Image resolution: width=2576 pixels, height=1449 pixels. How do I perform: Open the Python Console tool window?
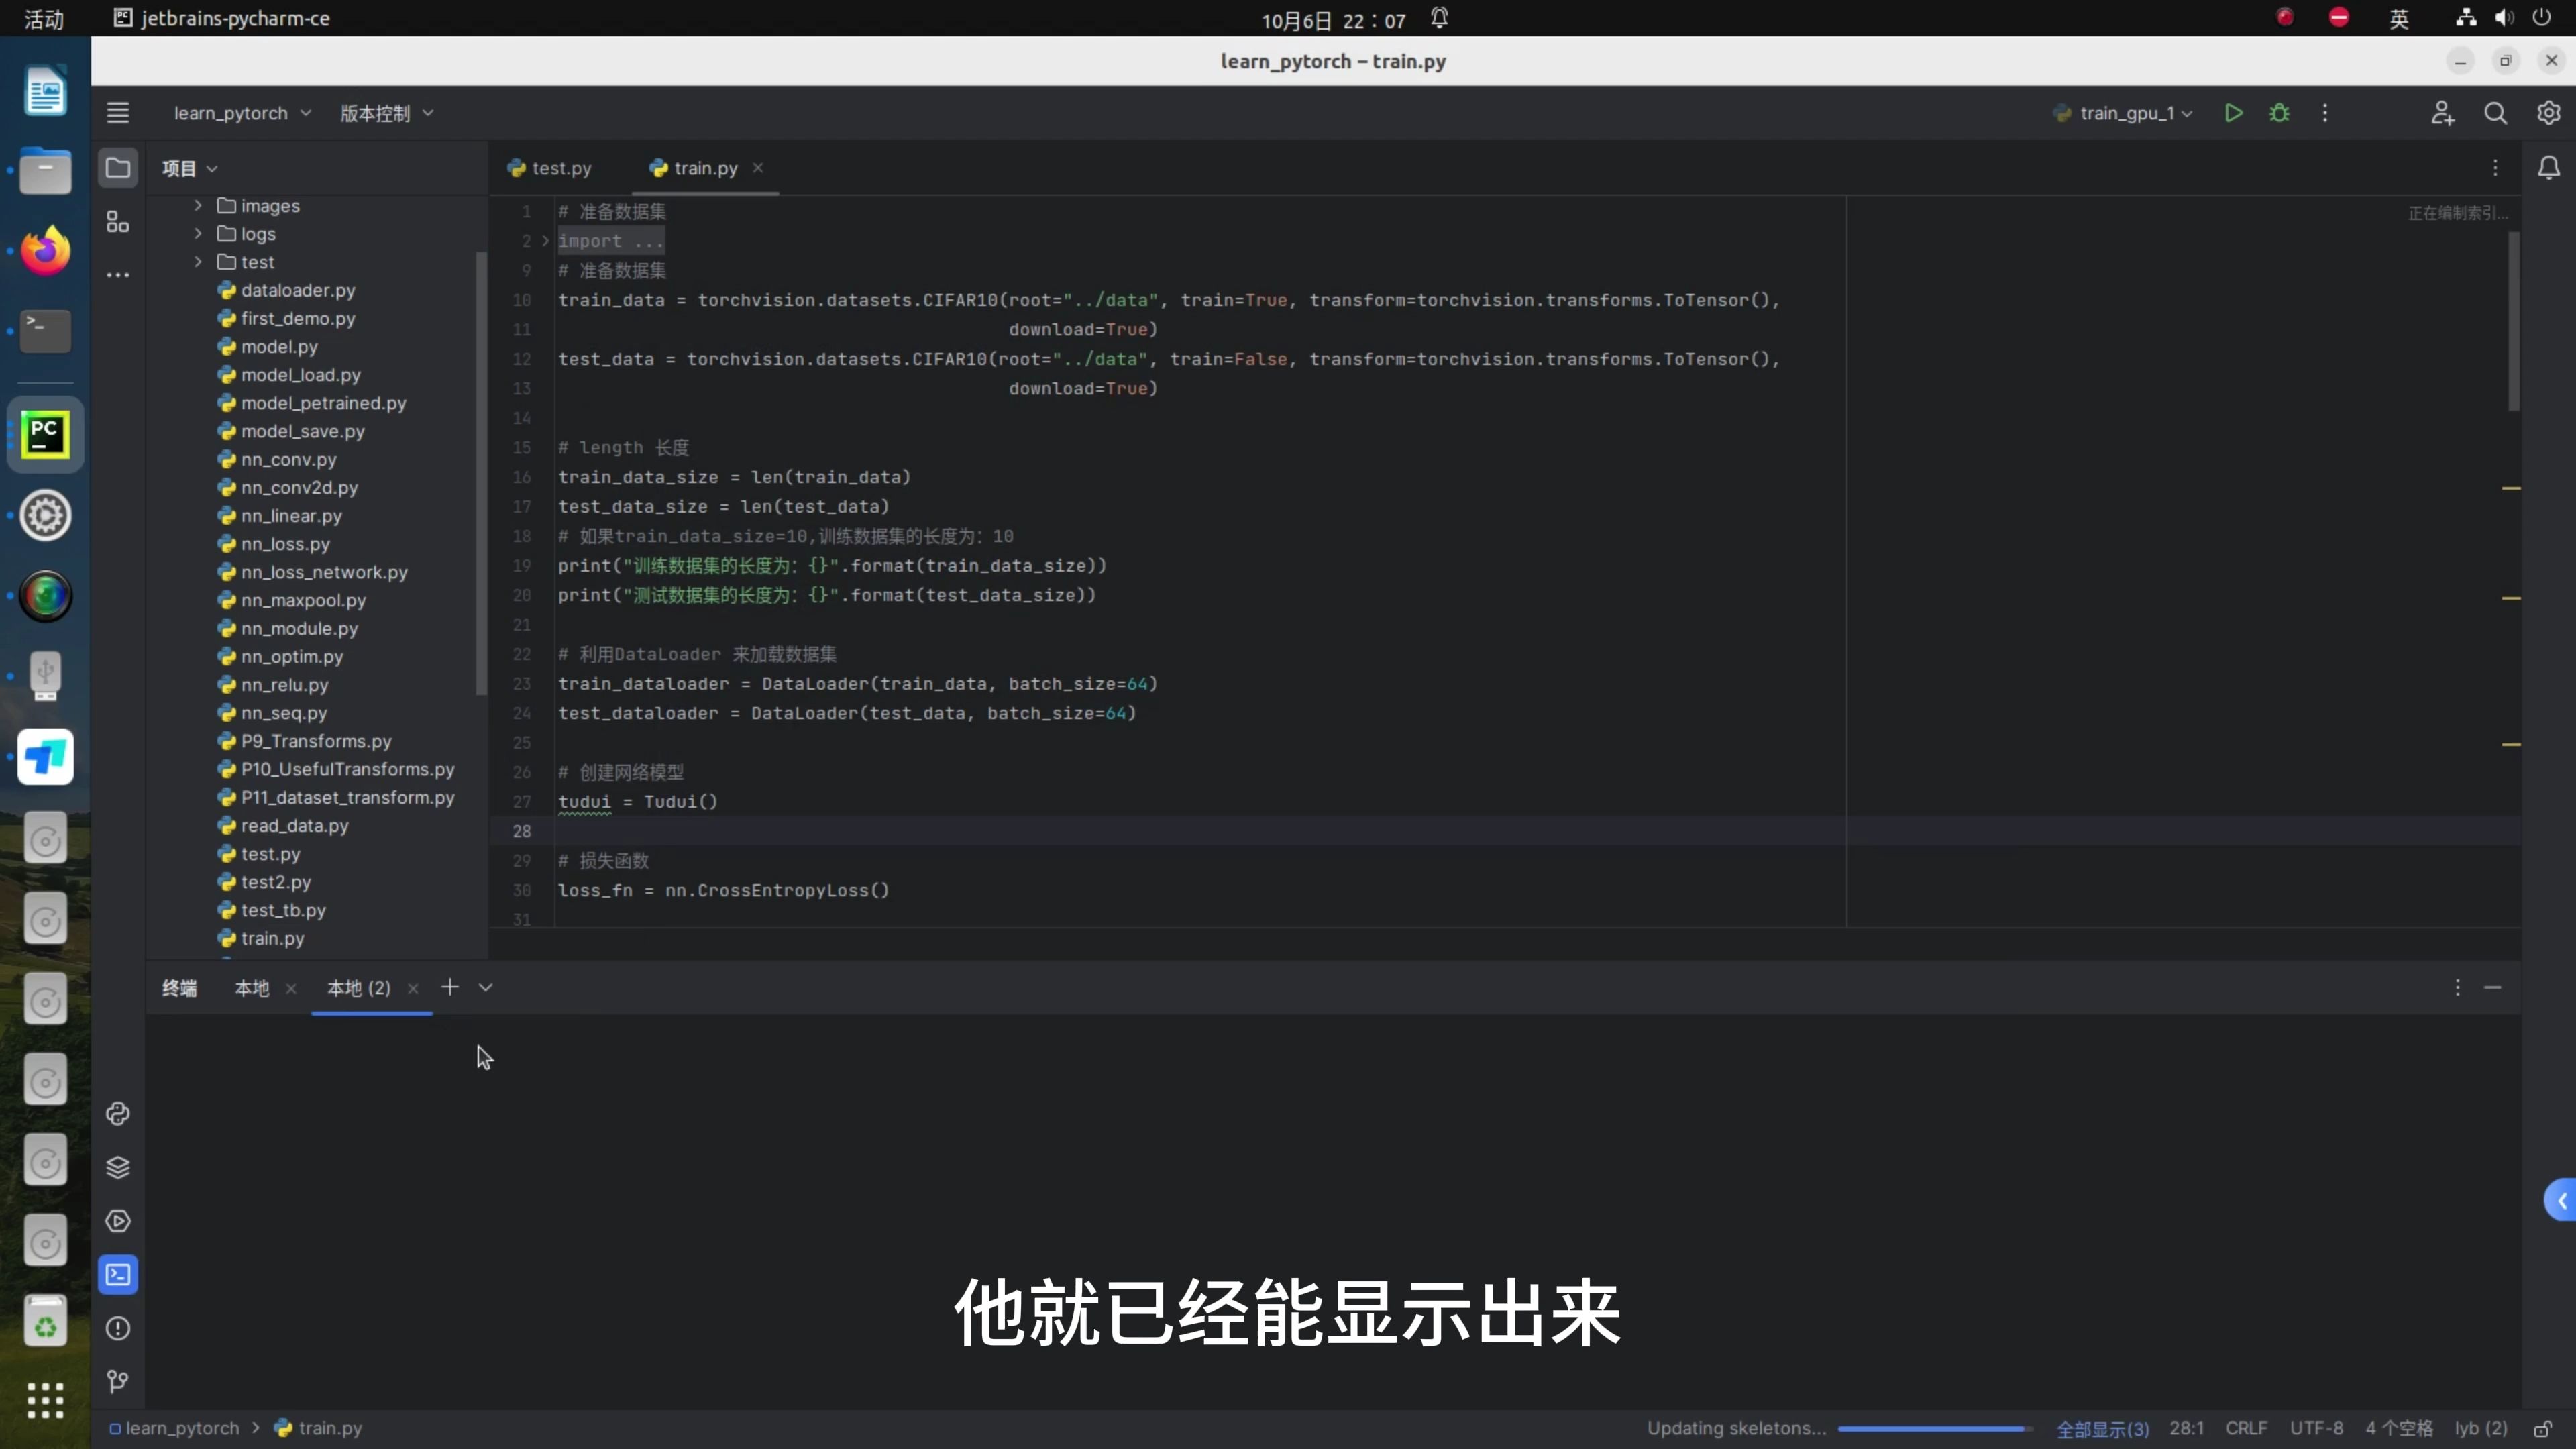click(118, 1113)
